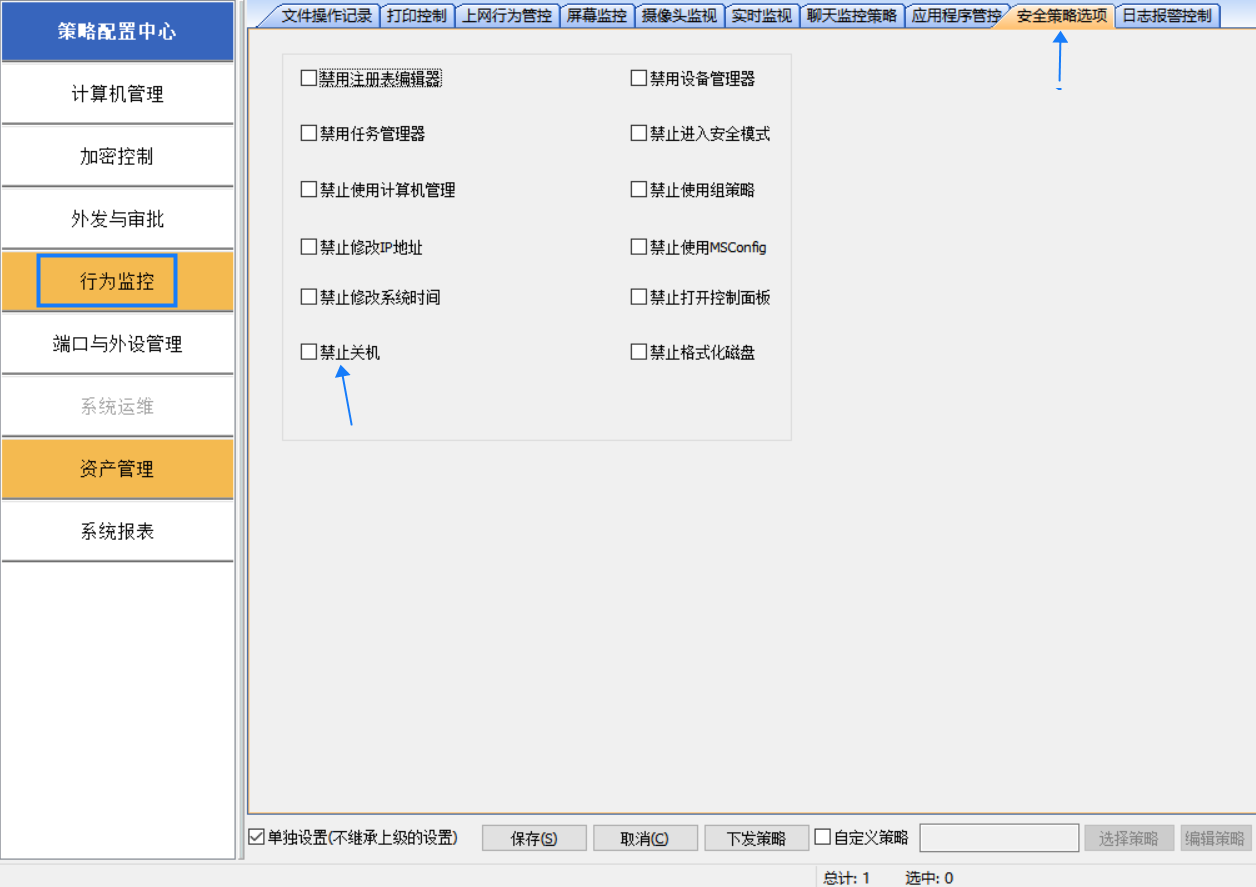
Task: Open the 文件操作记录 tab
Action: click(330, 15)
